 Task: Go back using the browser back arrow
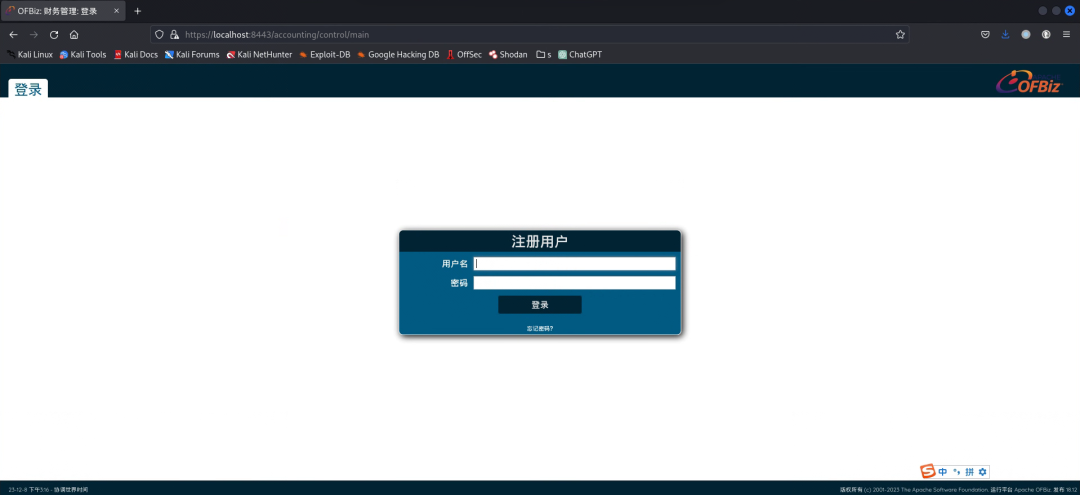13,34
